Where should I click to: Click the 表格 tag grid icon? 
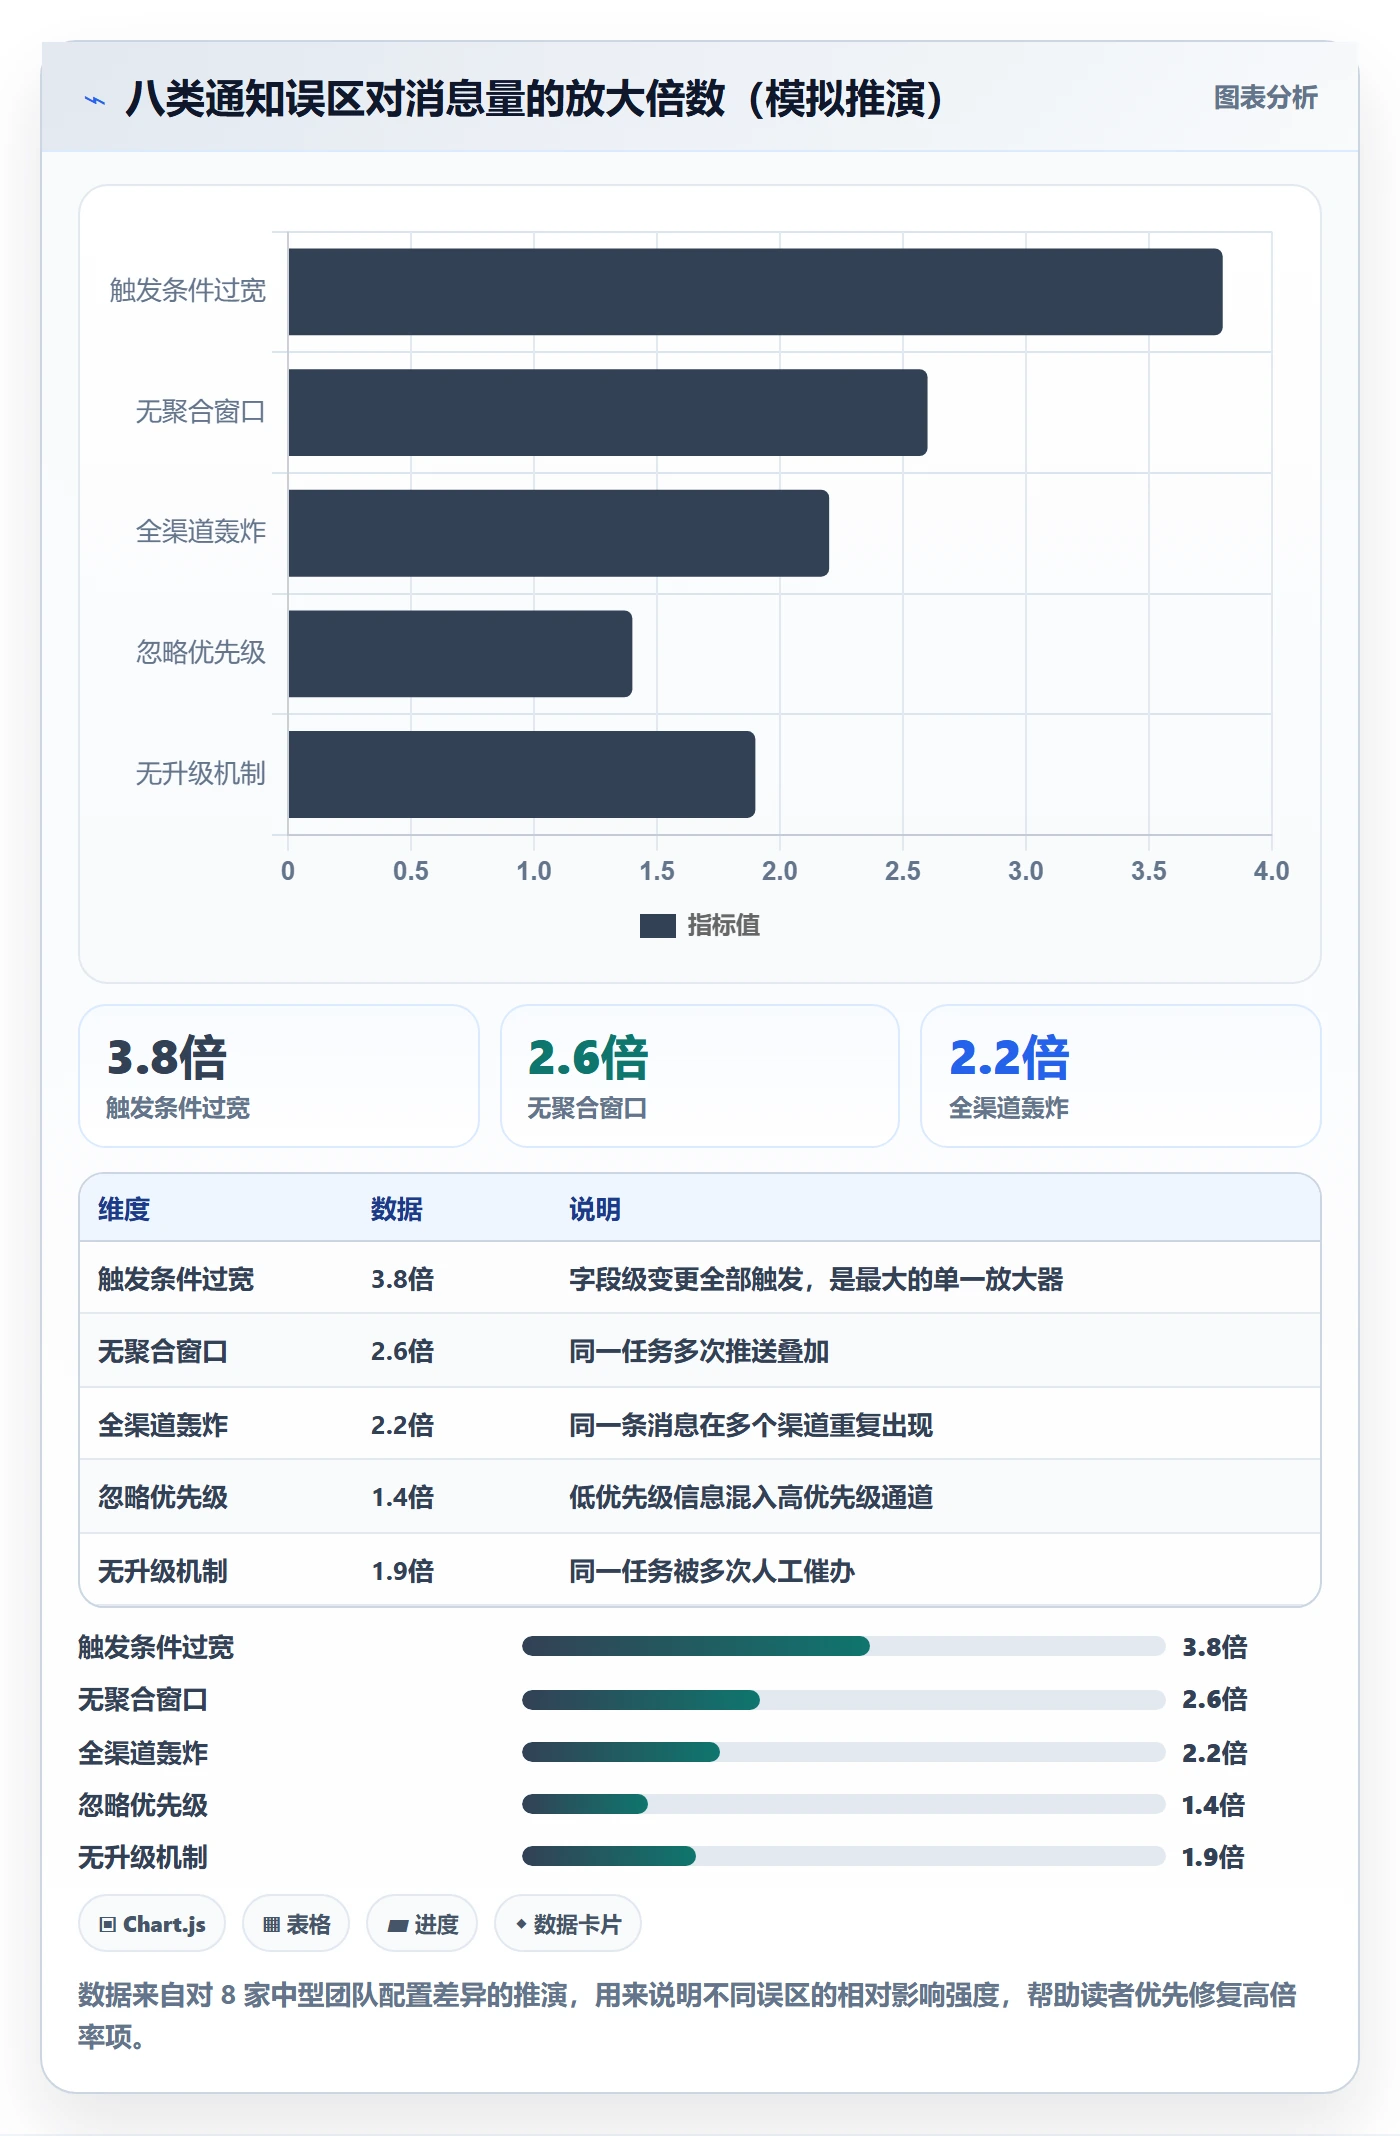(271, 1925)
